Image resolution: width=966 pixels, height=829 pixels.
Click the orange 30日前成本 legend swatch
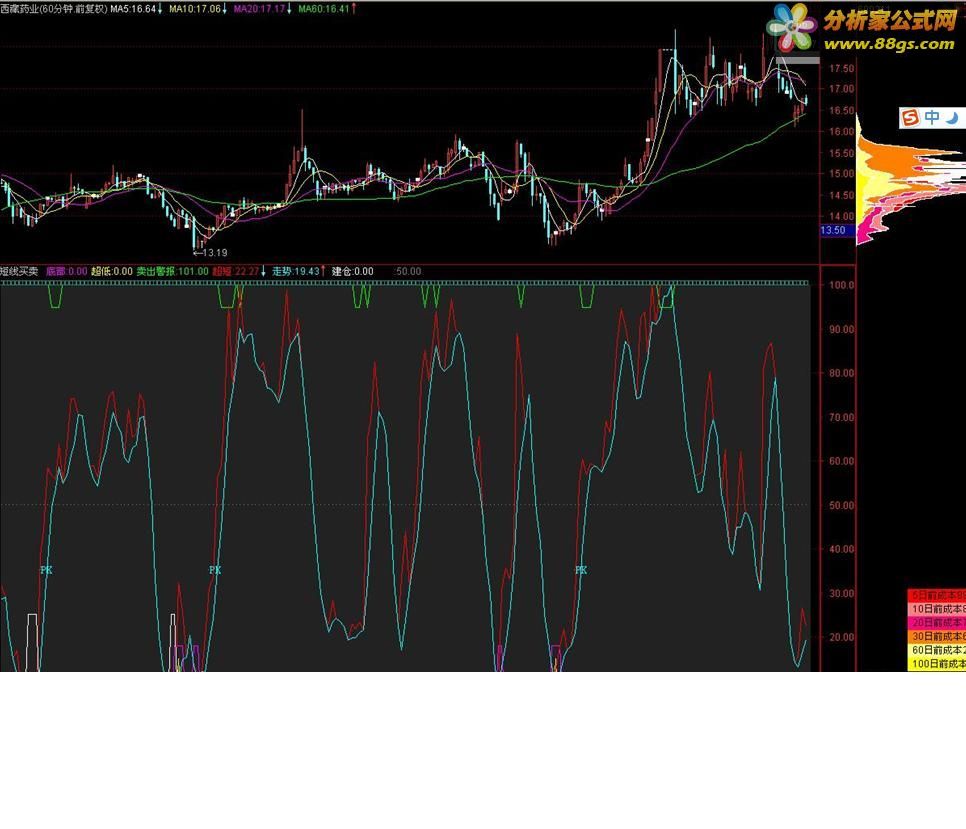936,636
